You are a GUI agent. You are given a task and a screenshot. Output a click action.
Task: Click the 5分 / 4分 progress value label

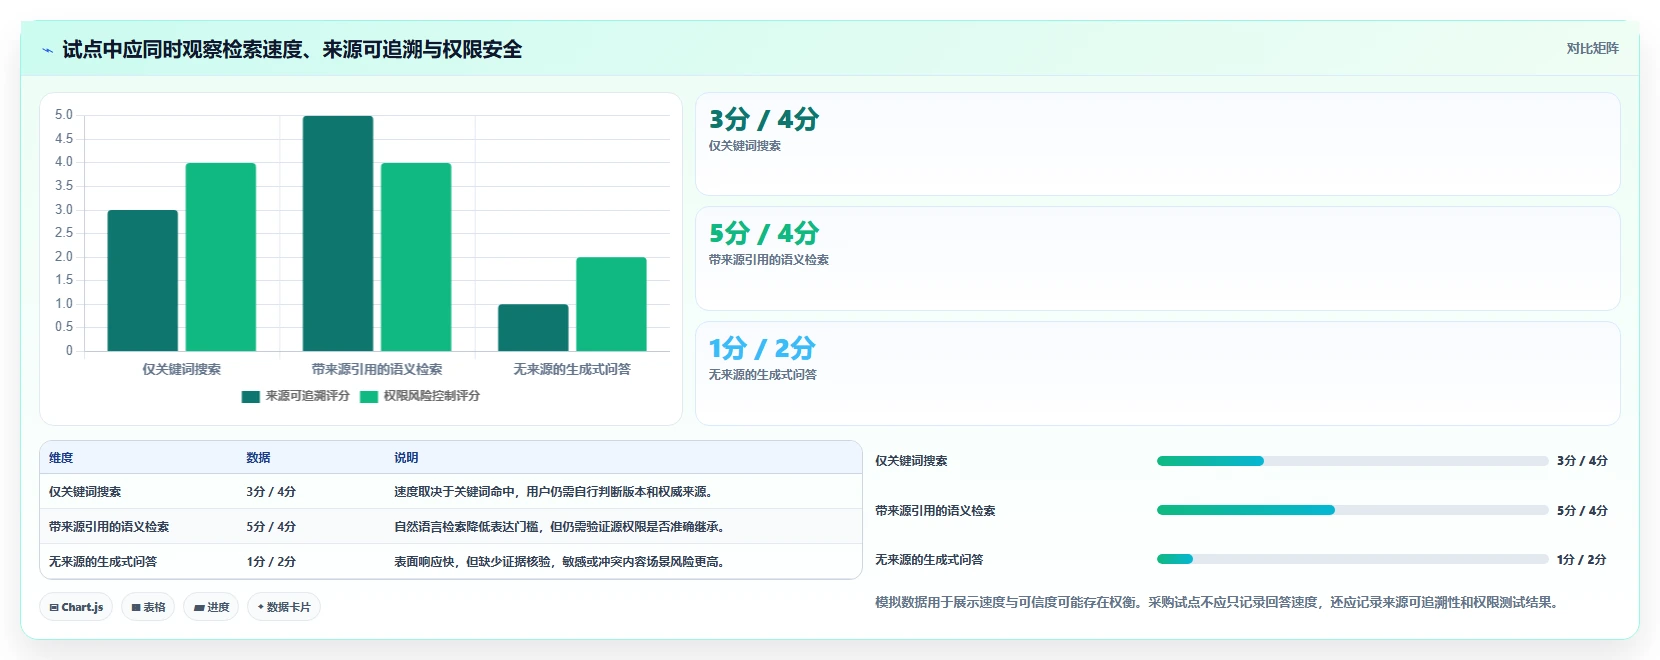pos(1582,510)
